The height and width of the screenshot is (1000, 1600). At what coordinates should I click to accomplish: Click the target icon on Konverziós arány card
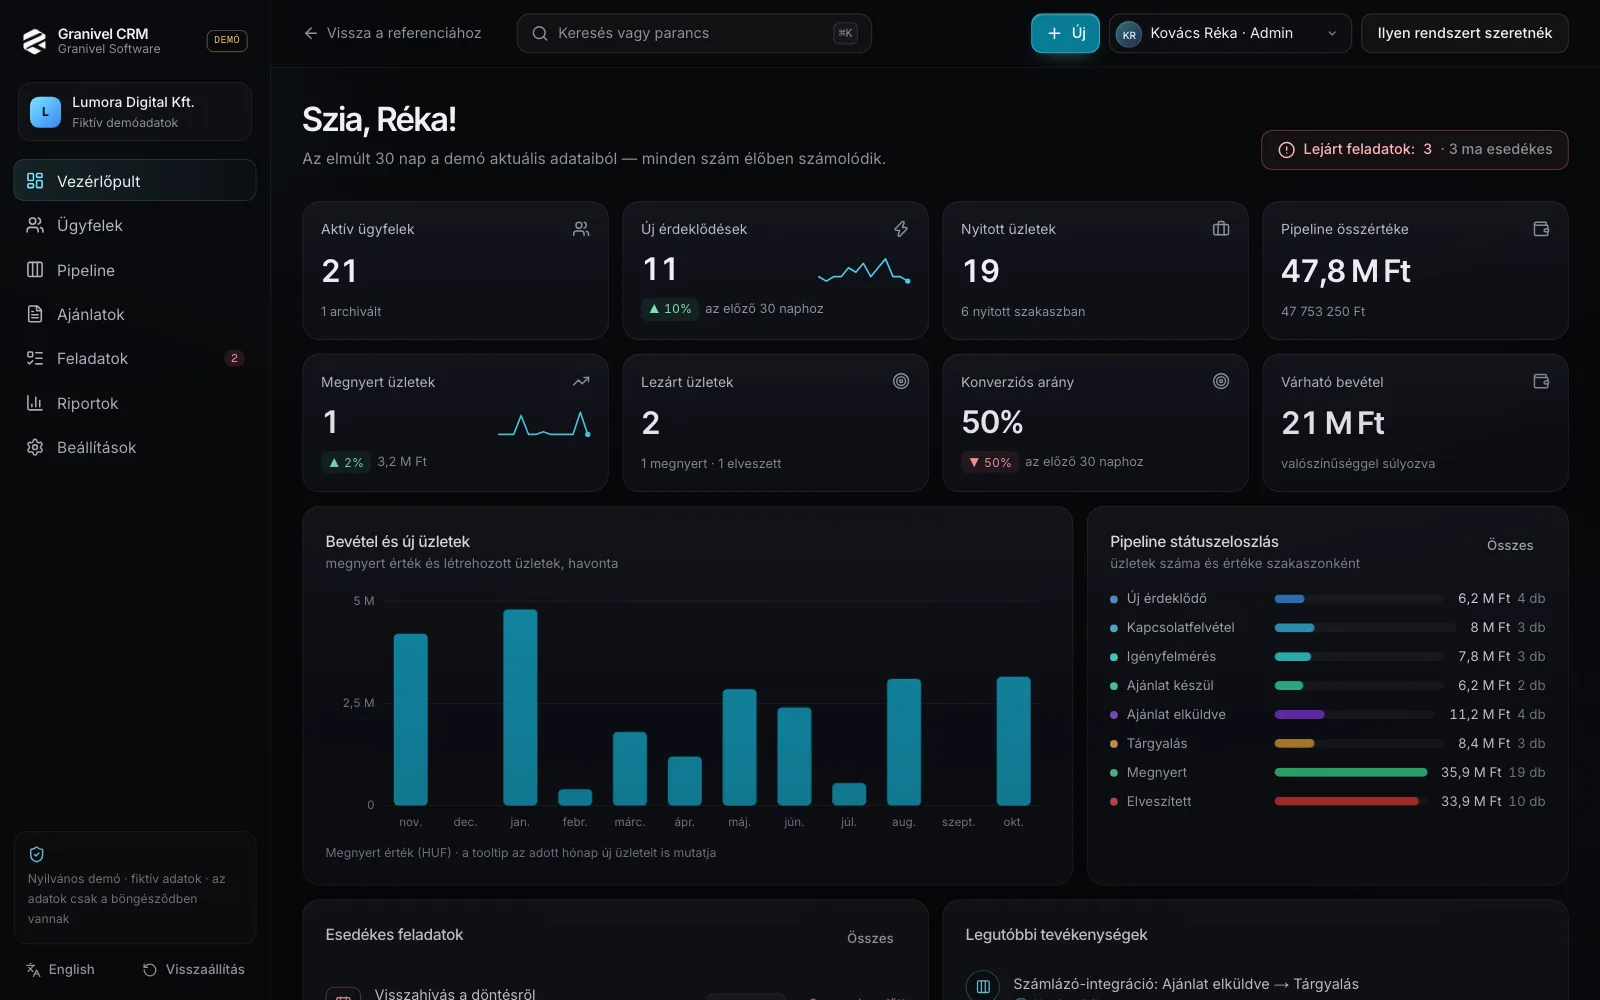[1221, 381]
